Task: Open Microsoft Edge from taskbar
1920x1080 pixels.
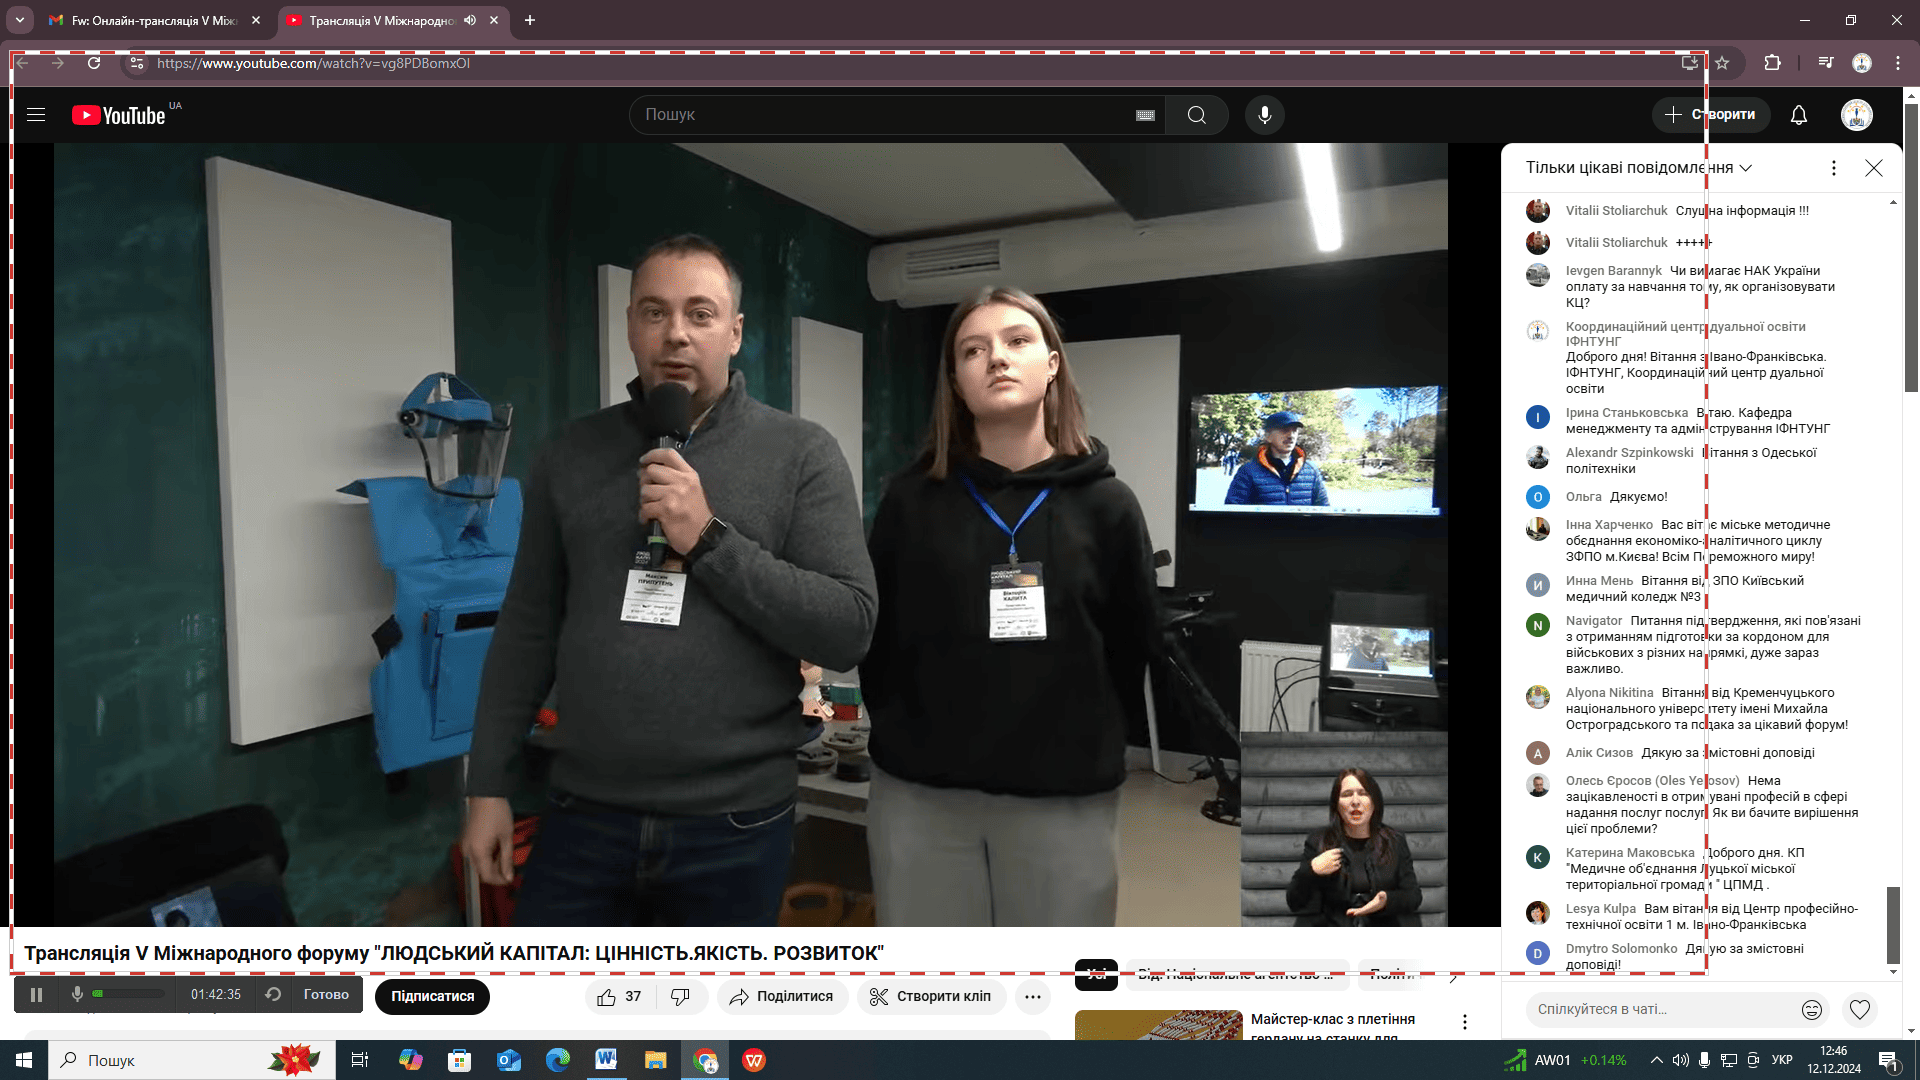Action: click(557, 1060)
